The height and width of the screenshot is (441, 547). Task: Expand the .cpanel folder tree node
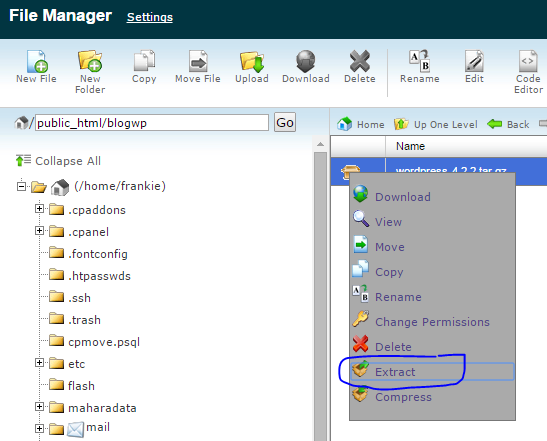pos(39,231)
